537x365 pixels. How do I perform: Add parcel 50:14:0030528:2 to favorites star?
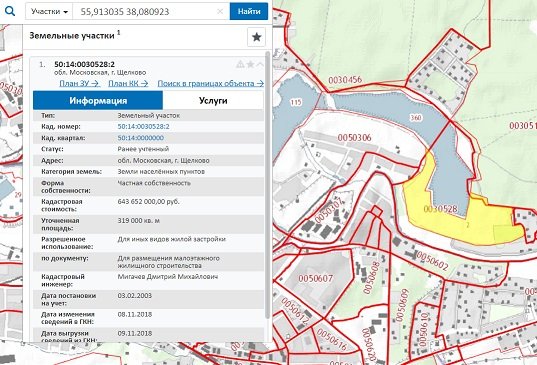[x=250, y=64]
